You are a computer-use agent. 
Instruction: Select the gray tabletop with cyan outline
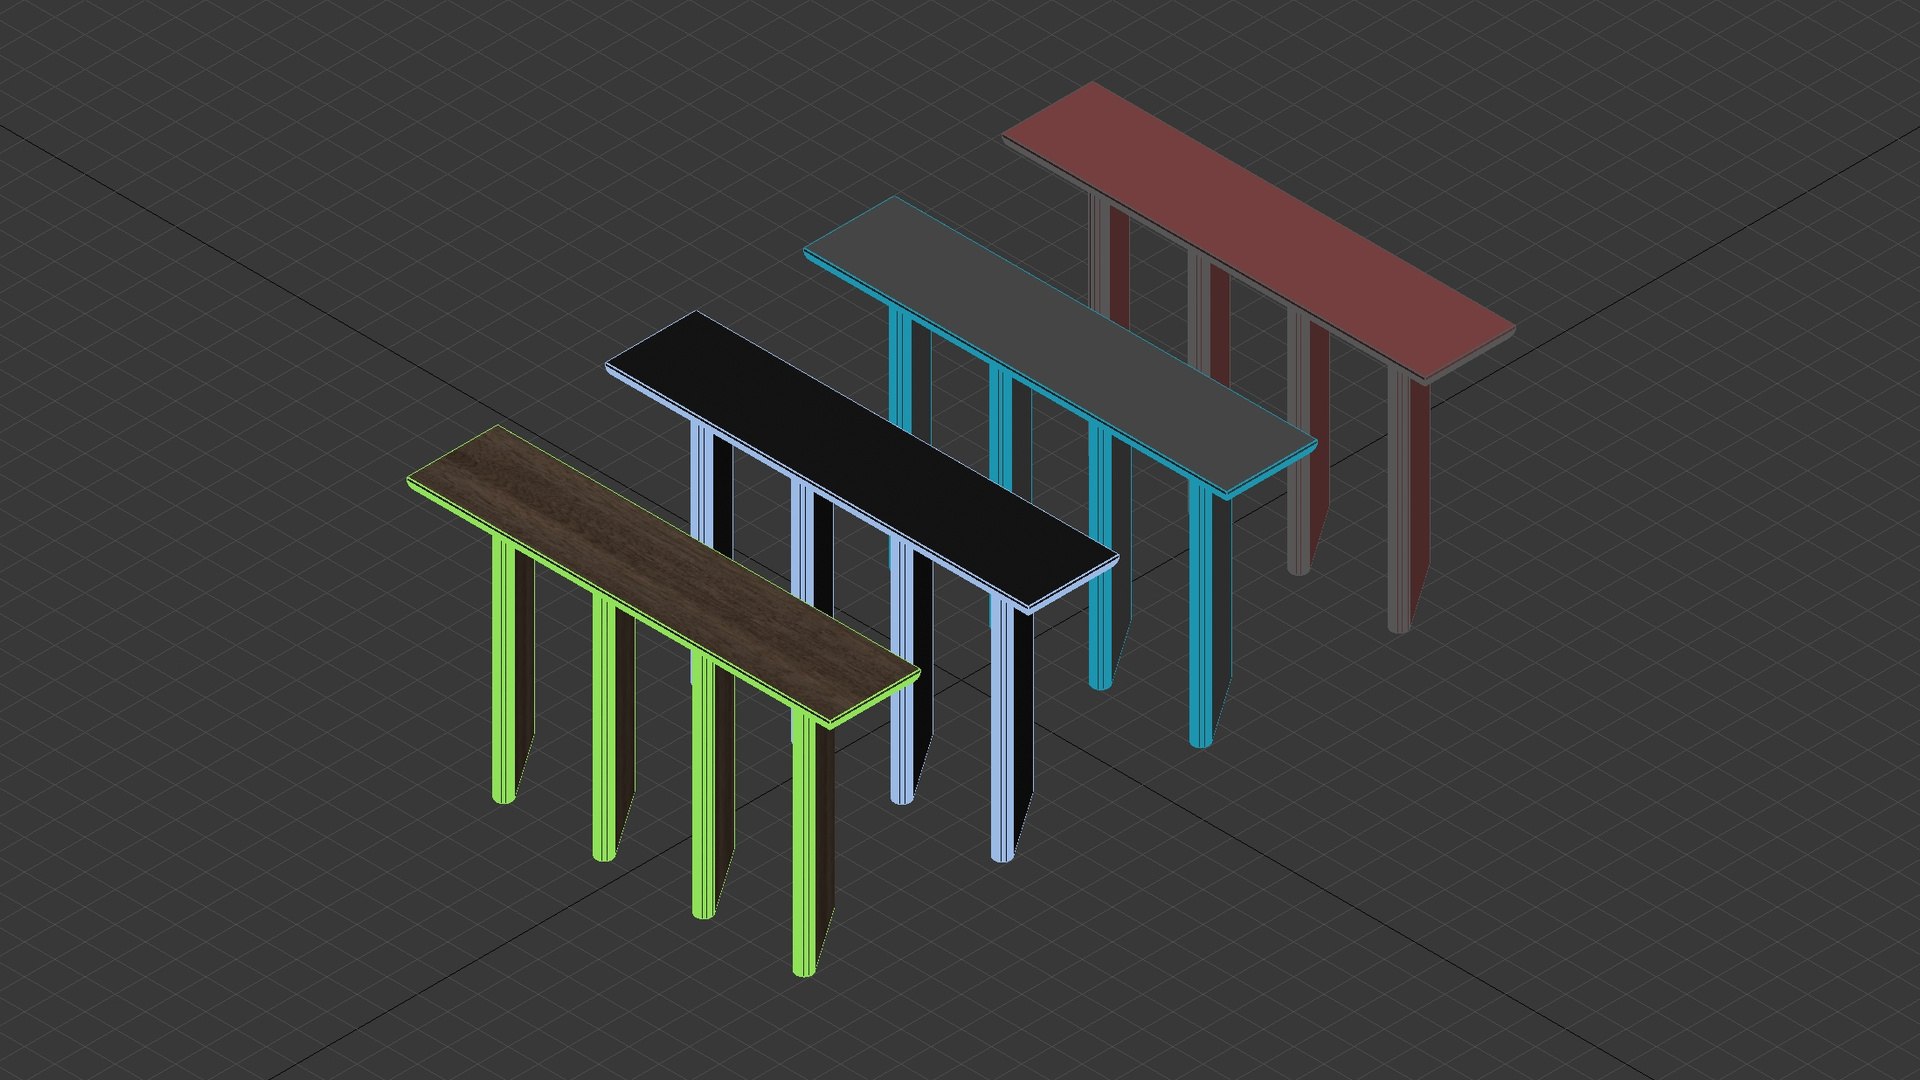point(1060,346)
